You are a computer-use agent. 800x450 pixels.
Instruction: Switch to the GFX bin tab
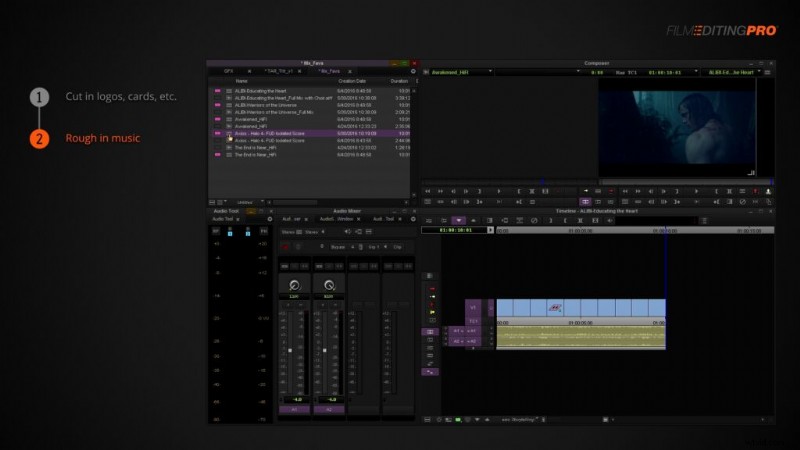tap(229, 71)
